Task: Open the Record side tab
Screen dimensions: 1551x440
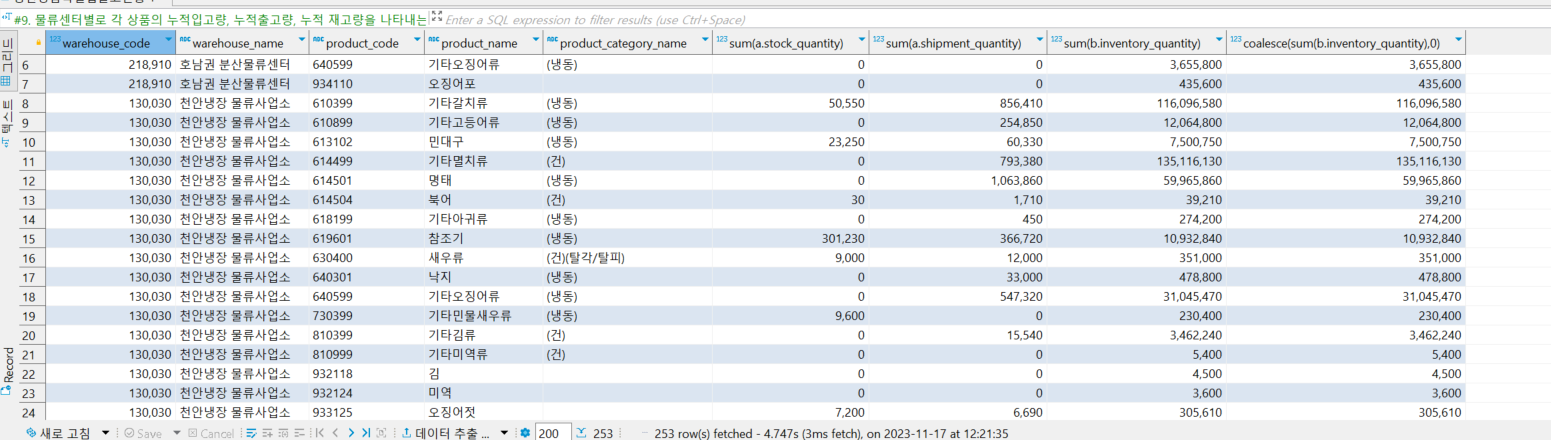Action: click(x=8, y=369)
